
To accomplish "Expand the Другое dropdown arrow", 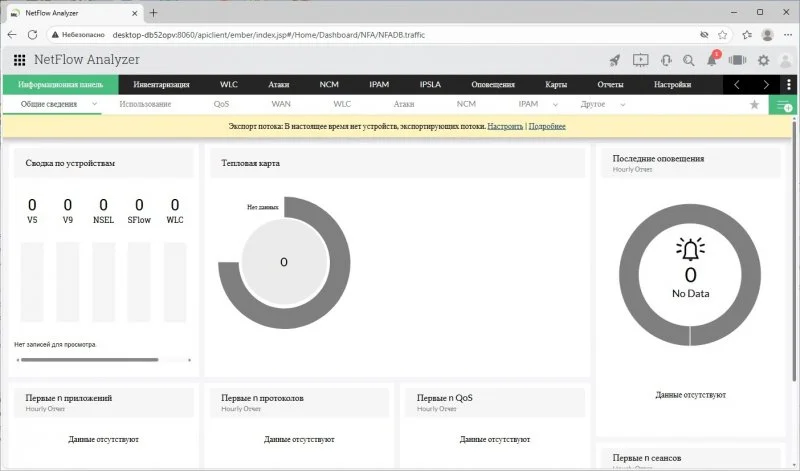I will pyautogui.click(x=622, y=105).
